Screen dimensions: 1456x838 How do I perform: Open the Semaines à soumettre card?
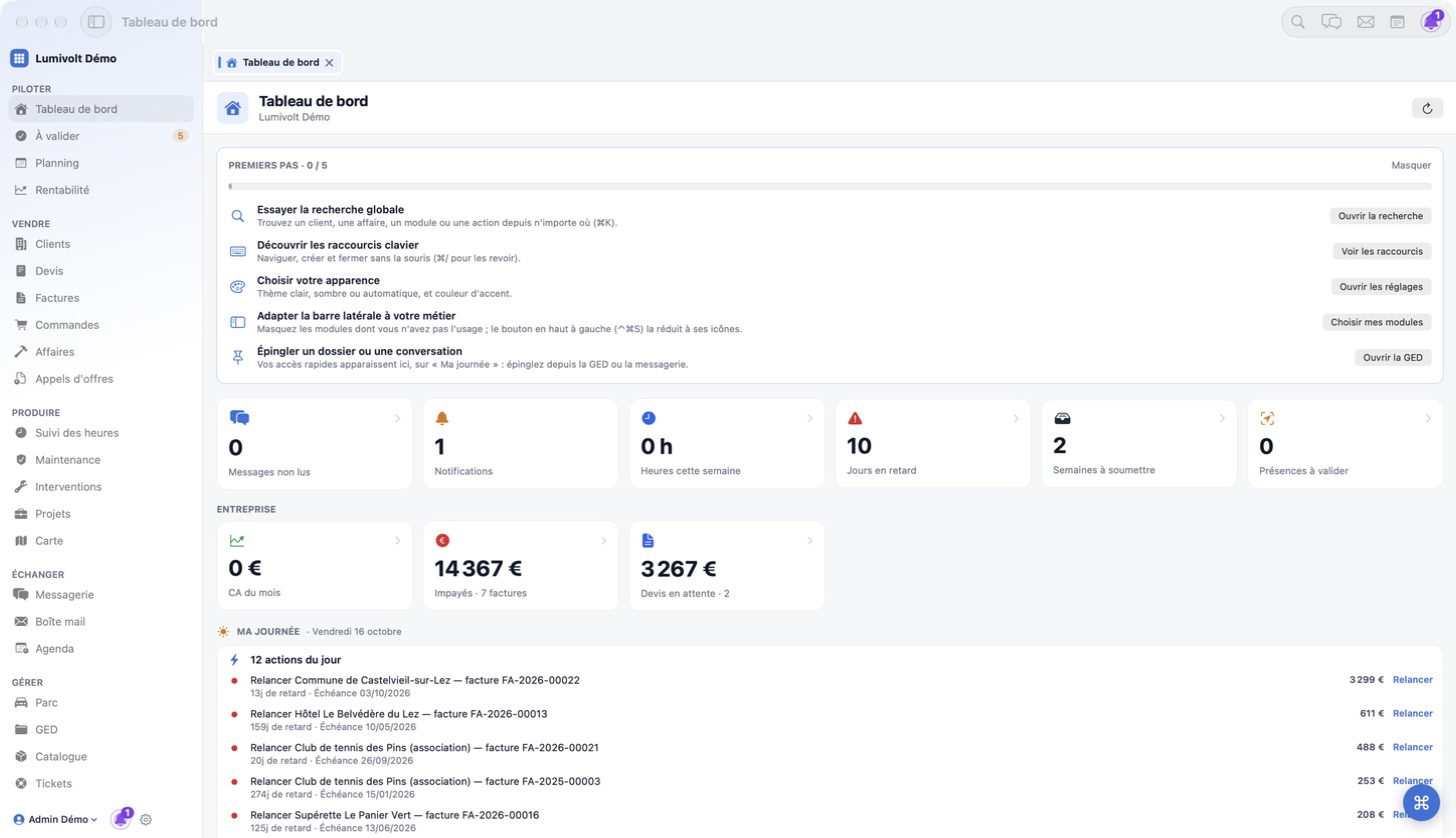click(x=1138, y=444)
